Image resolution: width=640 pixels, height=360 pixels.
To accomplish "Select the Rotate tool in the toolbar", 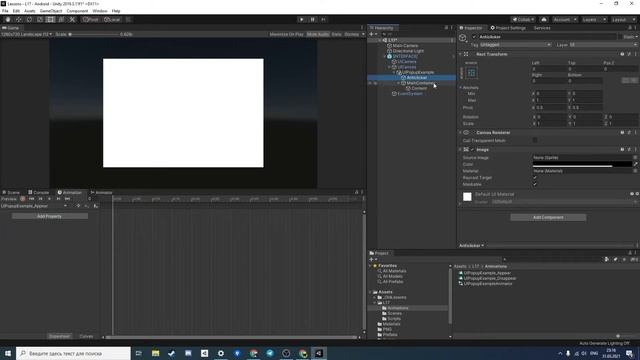I will coord(29,20).
